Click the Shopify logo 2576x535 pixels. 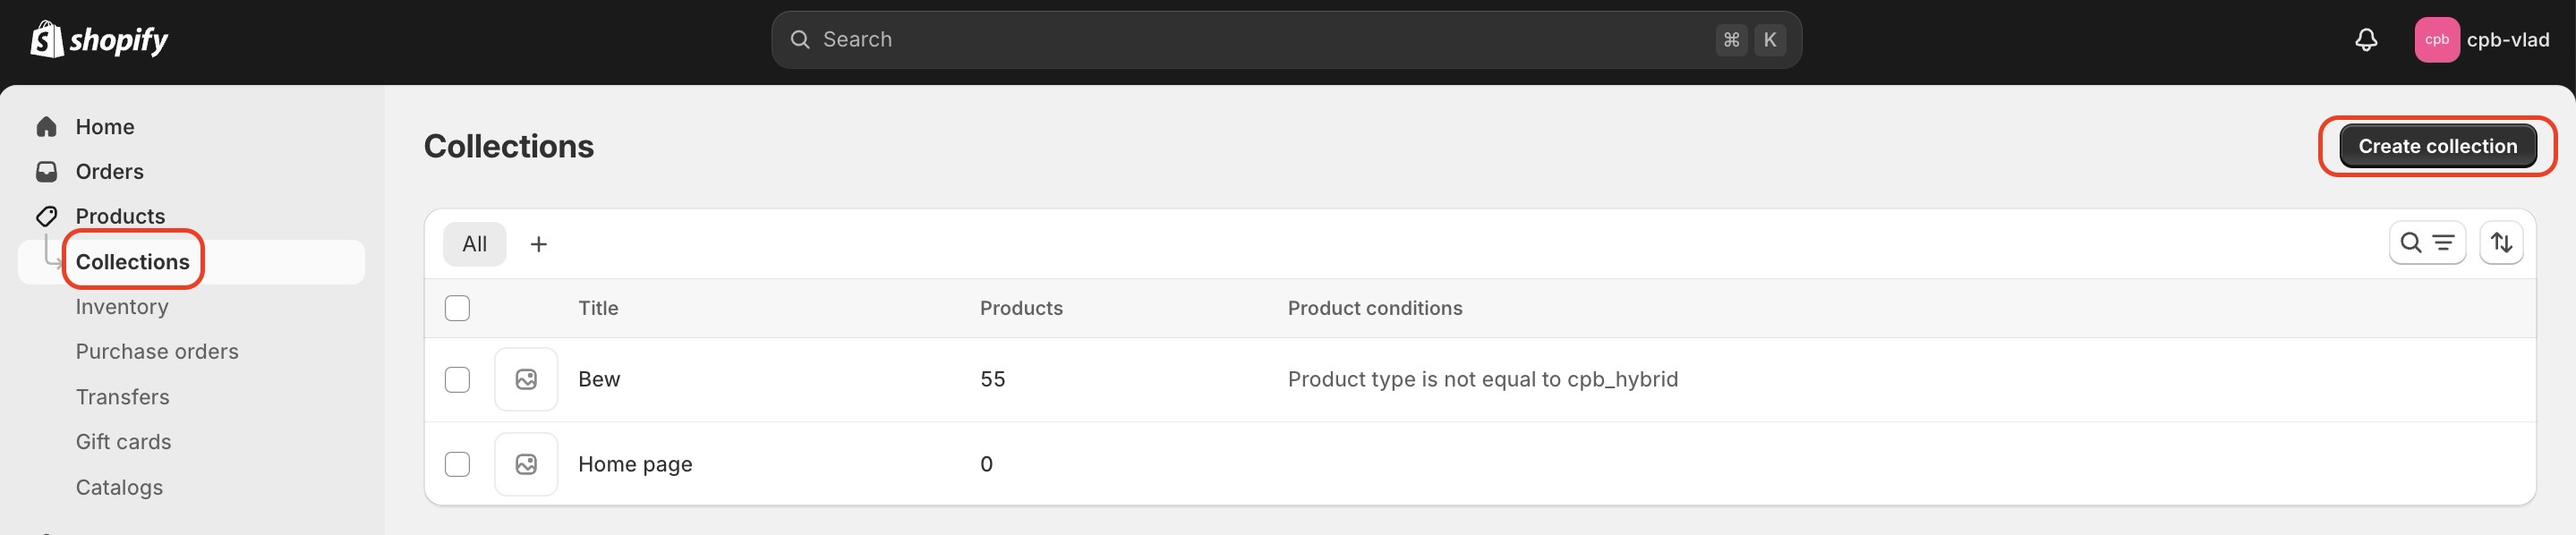click(99, 40)
